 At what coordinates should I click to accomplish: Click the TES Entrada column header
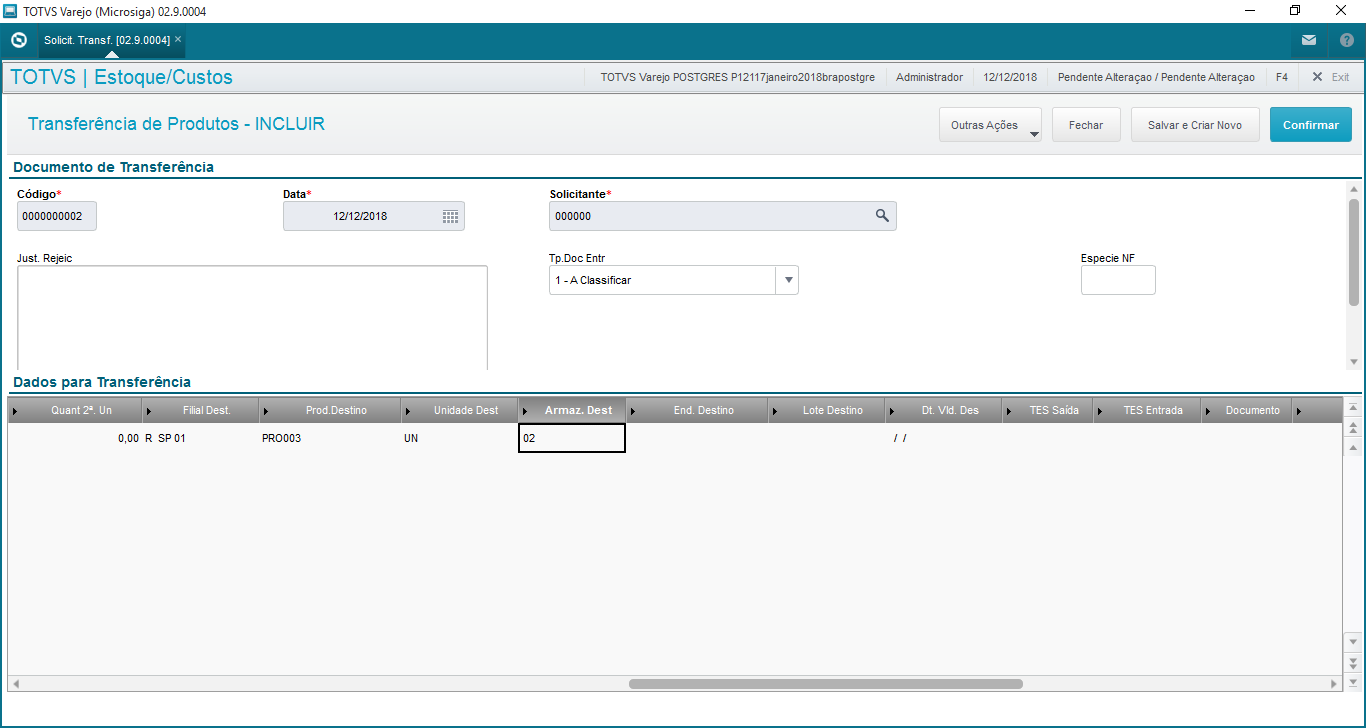coord(1148,410)
